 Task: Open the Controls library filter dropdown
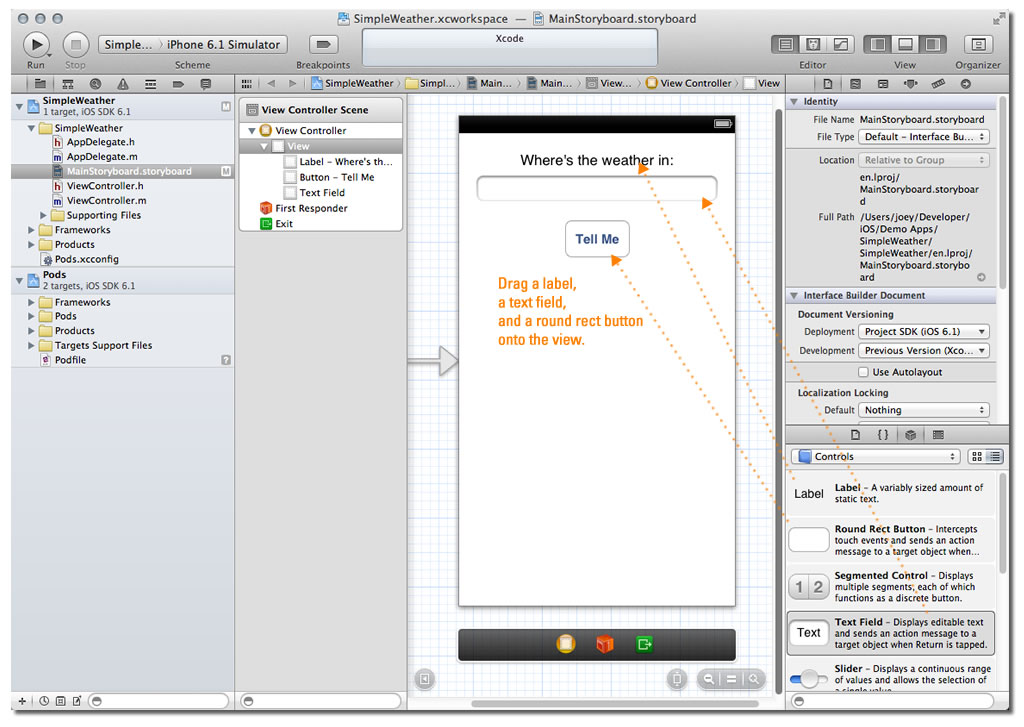click(876, 457)
